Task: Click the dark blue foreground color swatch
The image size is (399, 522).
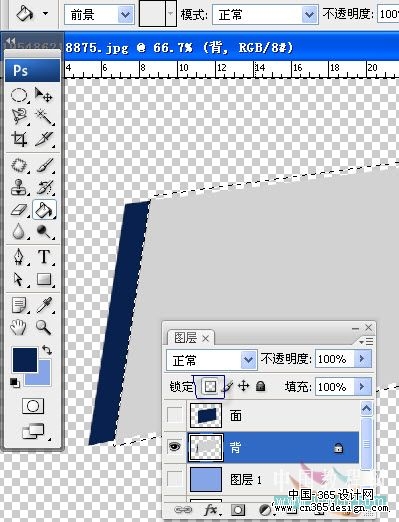Action: [x=25, y=360]
